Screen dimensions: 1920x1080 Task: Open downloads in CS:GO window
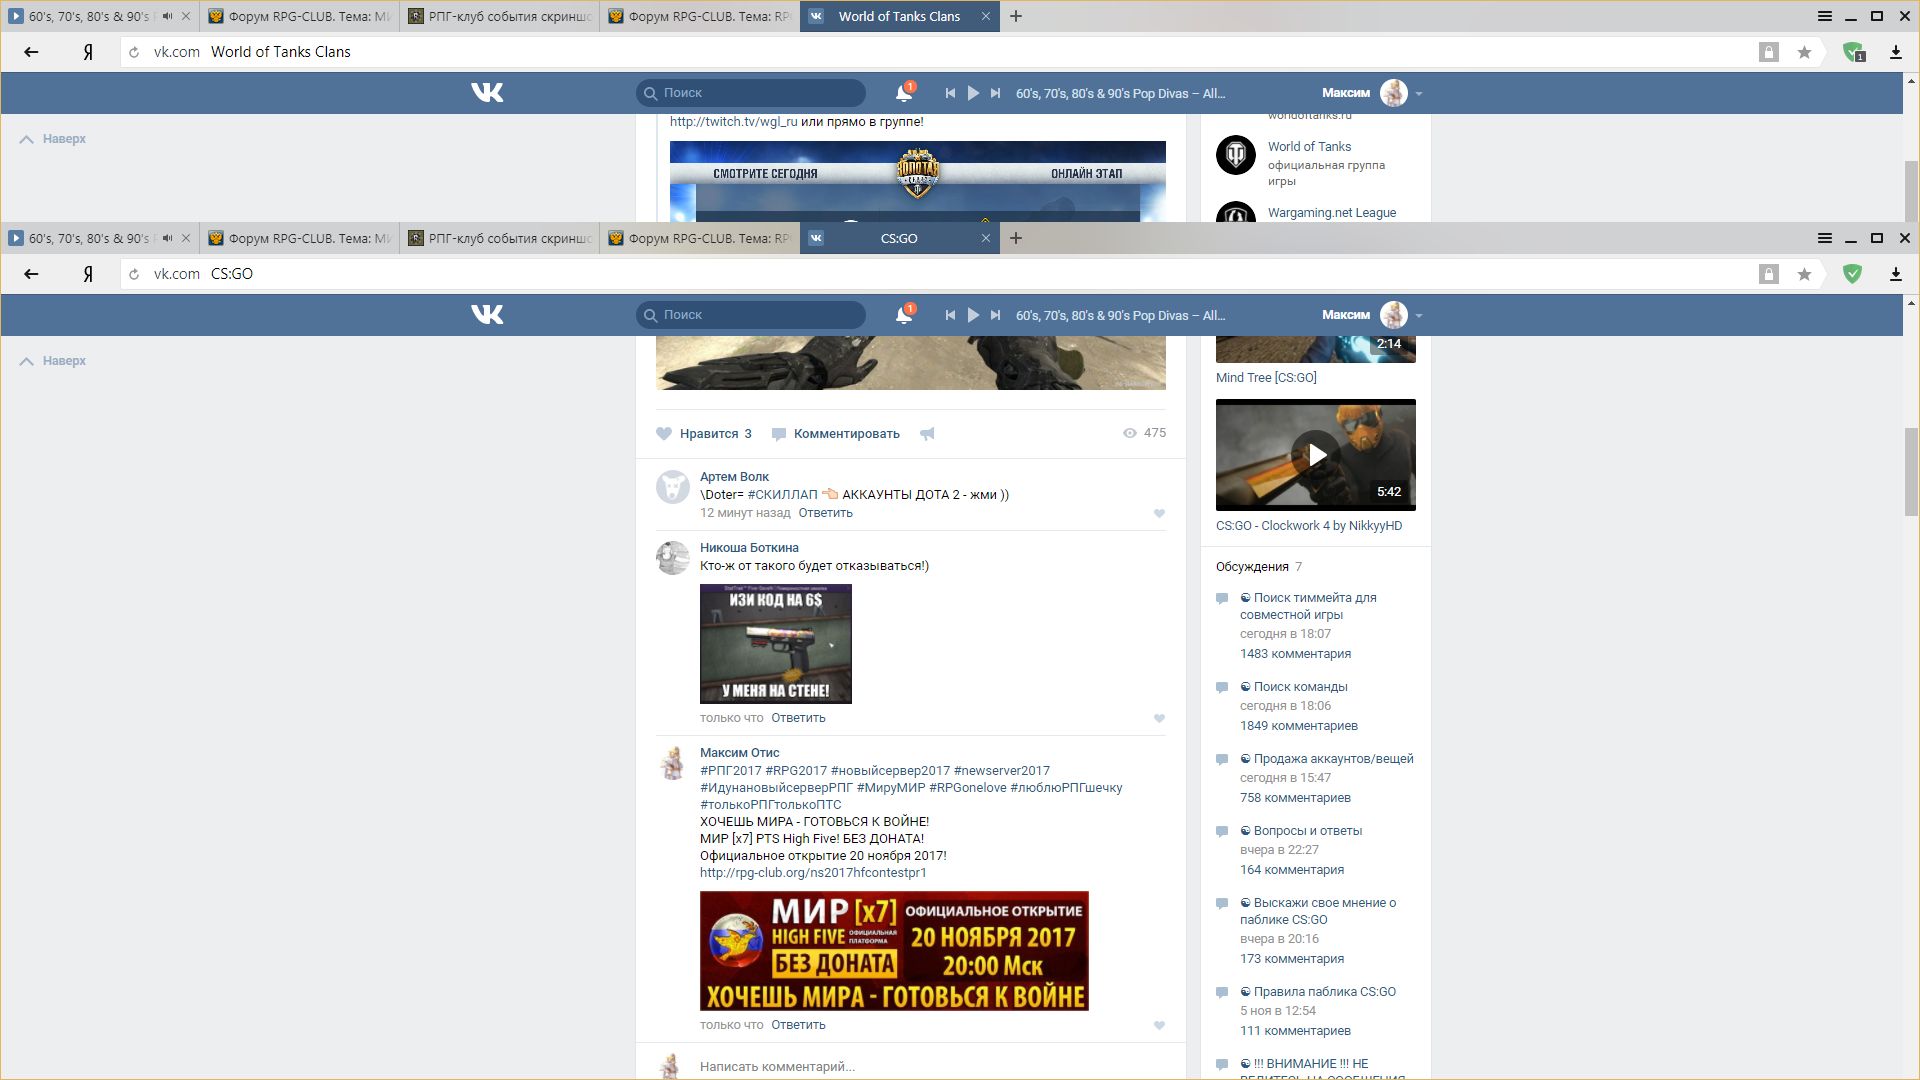click(x=1895, y=274)
